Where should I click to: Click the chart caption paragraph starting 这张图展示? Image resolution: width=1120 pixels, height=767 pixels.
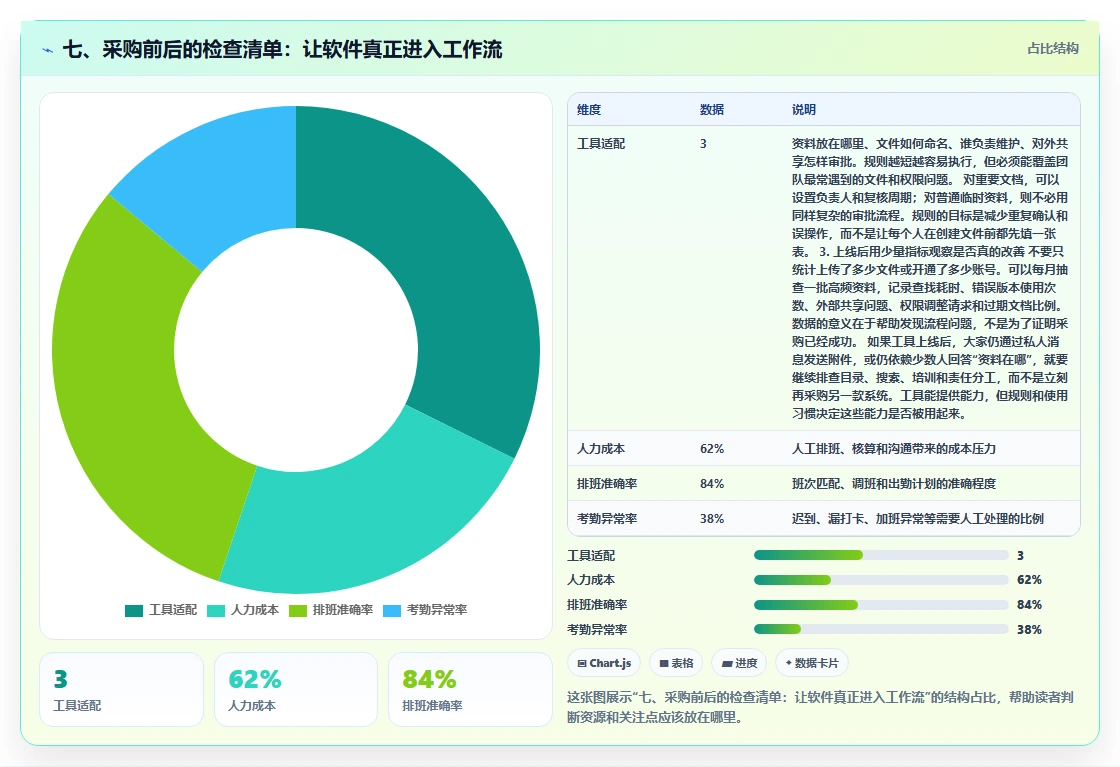tap(821, 707)
